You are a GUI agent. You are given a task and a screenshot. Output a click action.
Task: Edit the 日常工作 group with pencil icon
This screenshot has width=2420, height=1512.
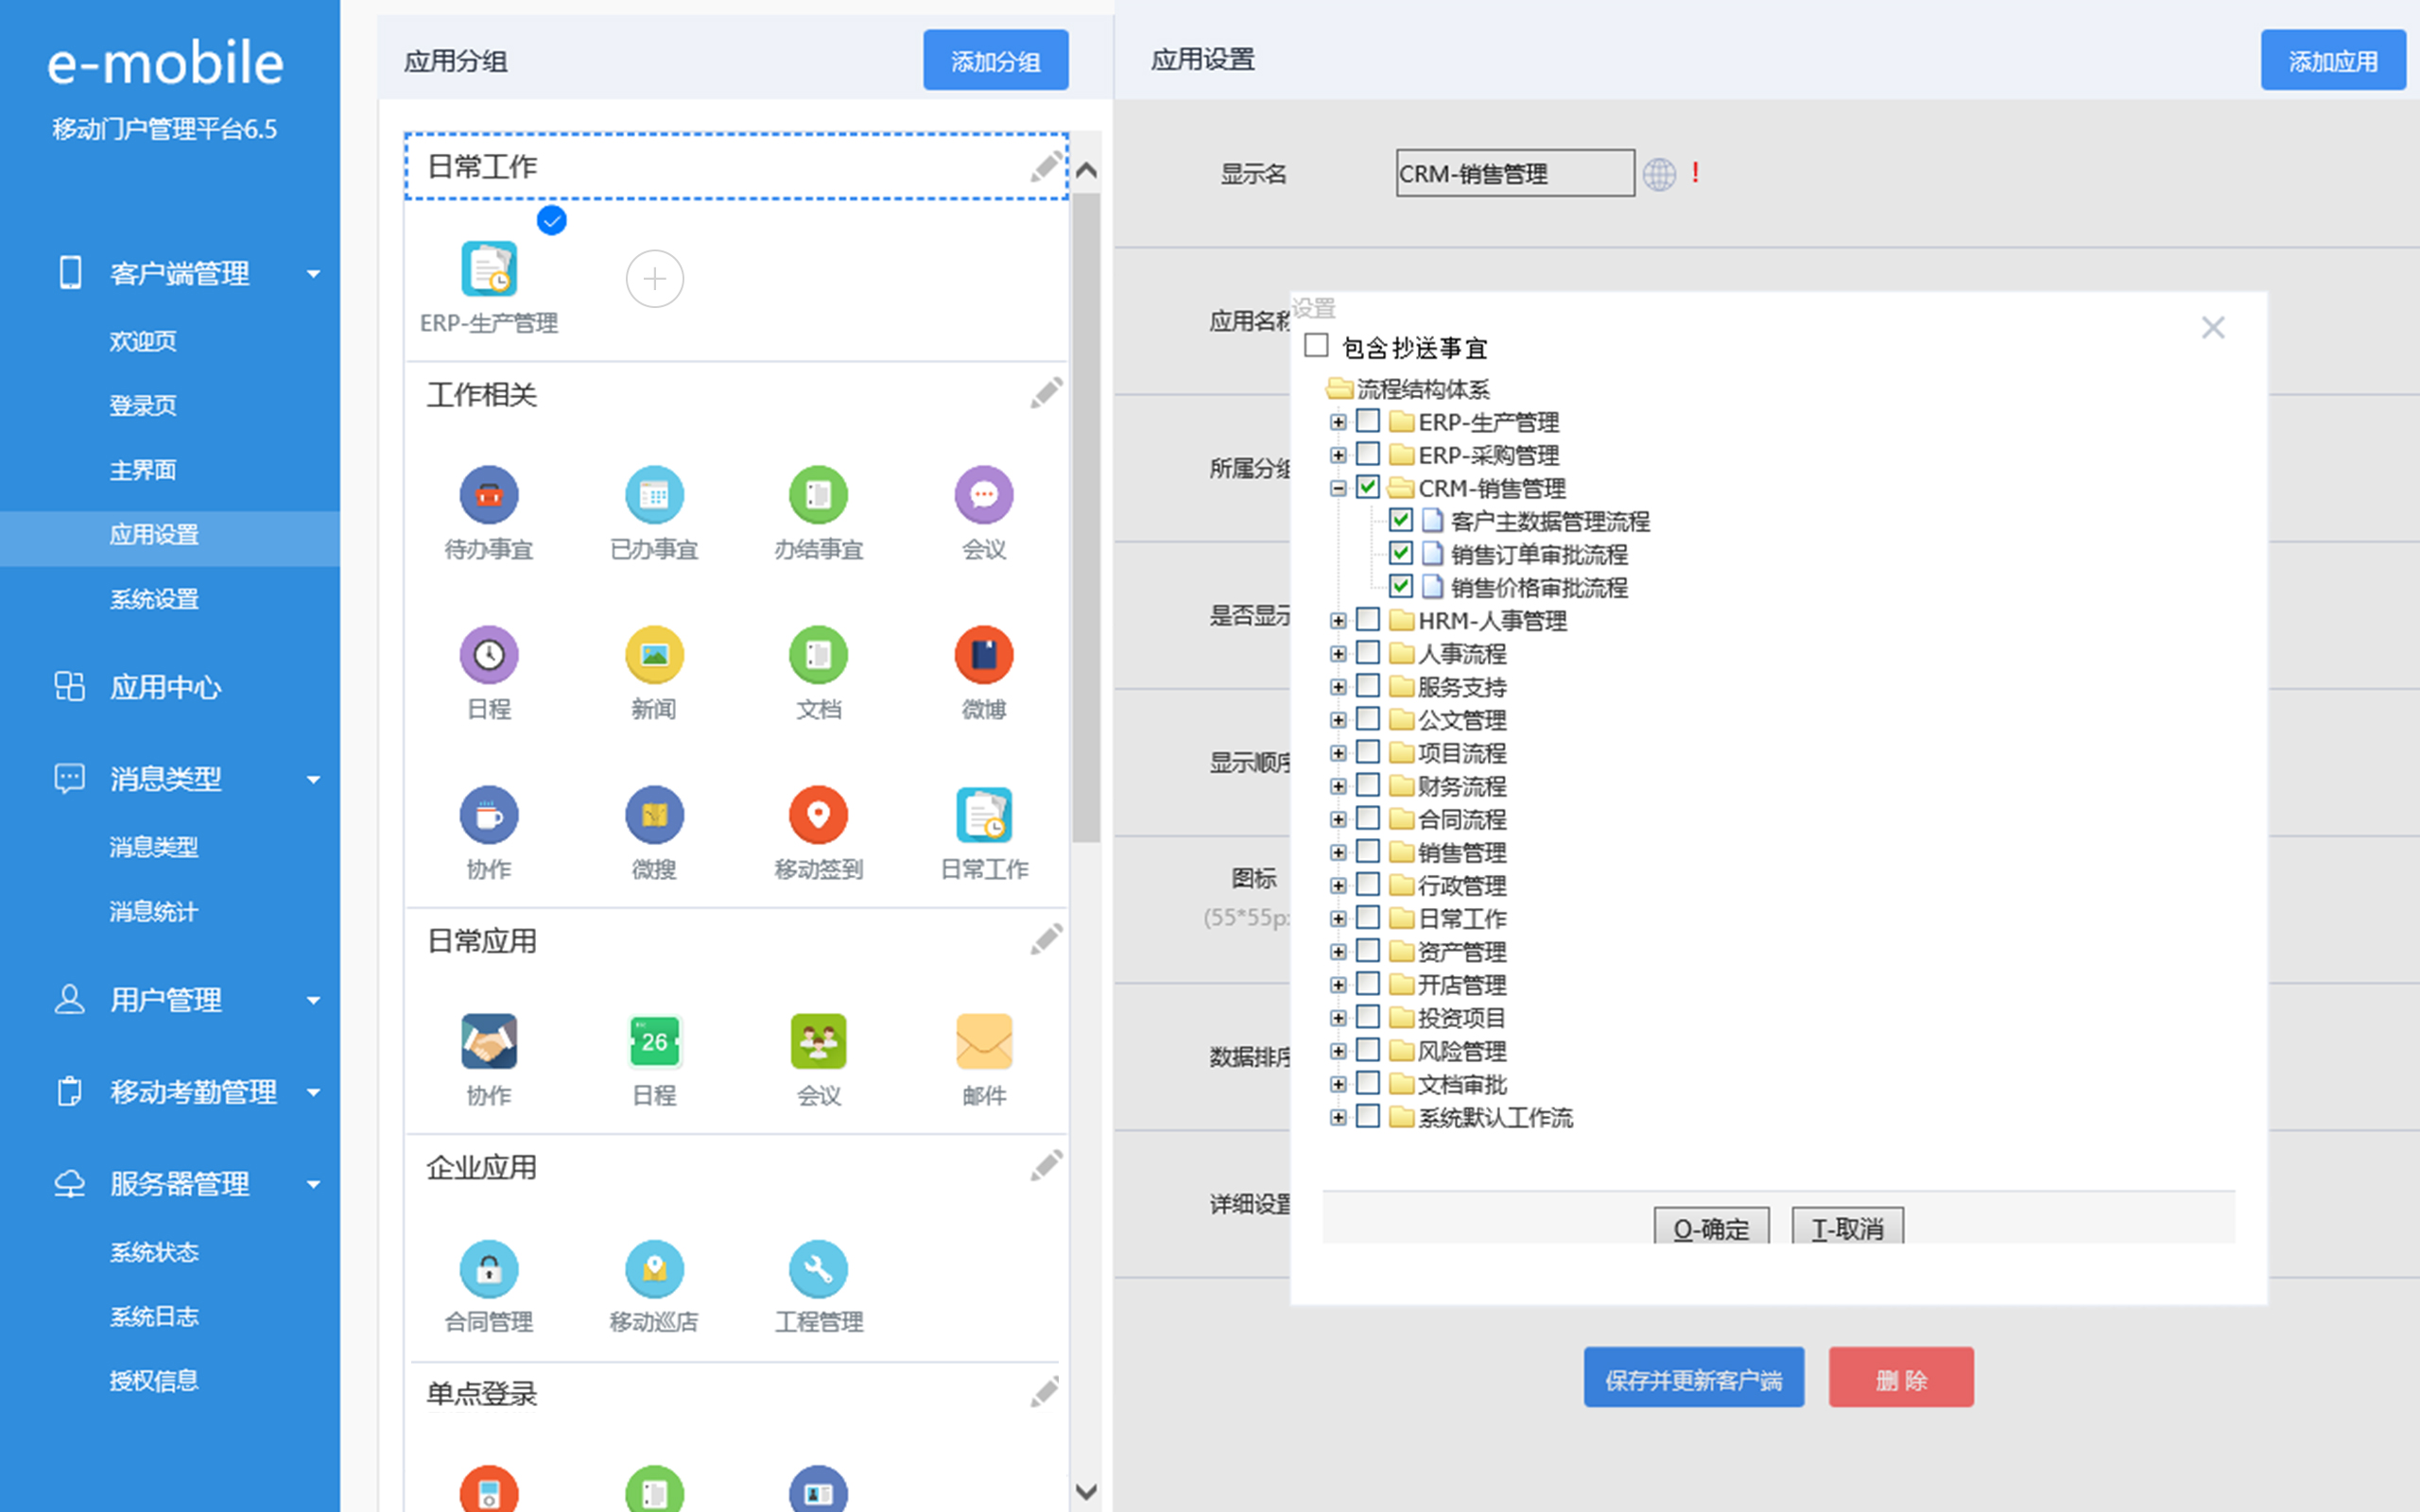1046,167
